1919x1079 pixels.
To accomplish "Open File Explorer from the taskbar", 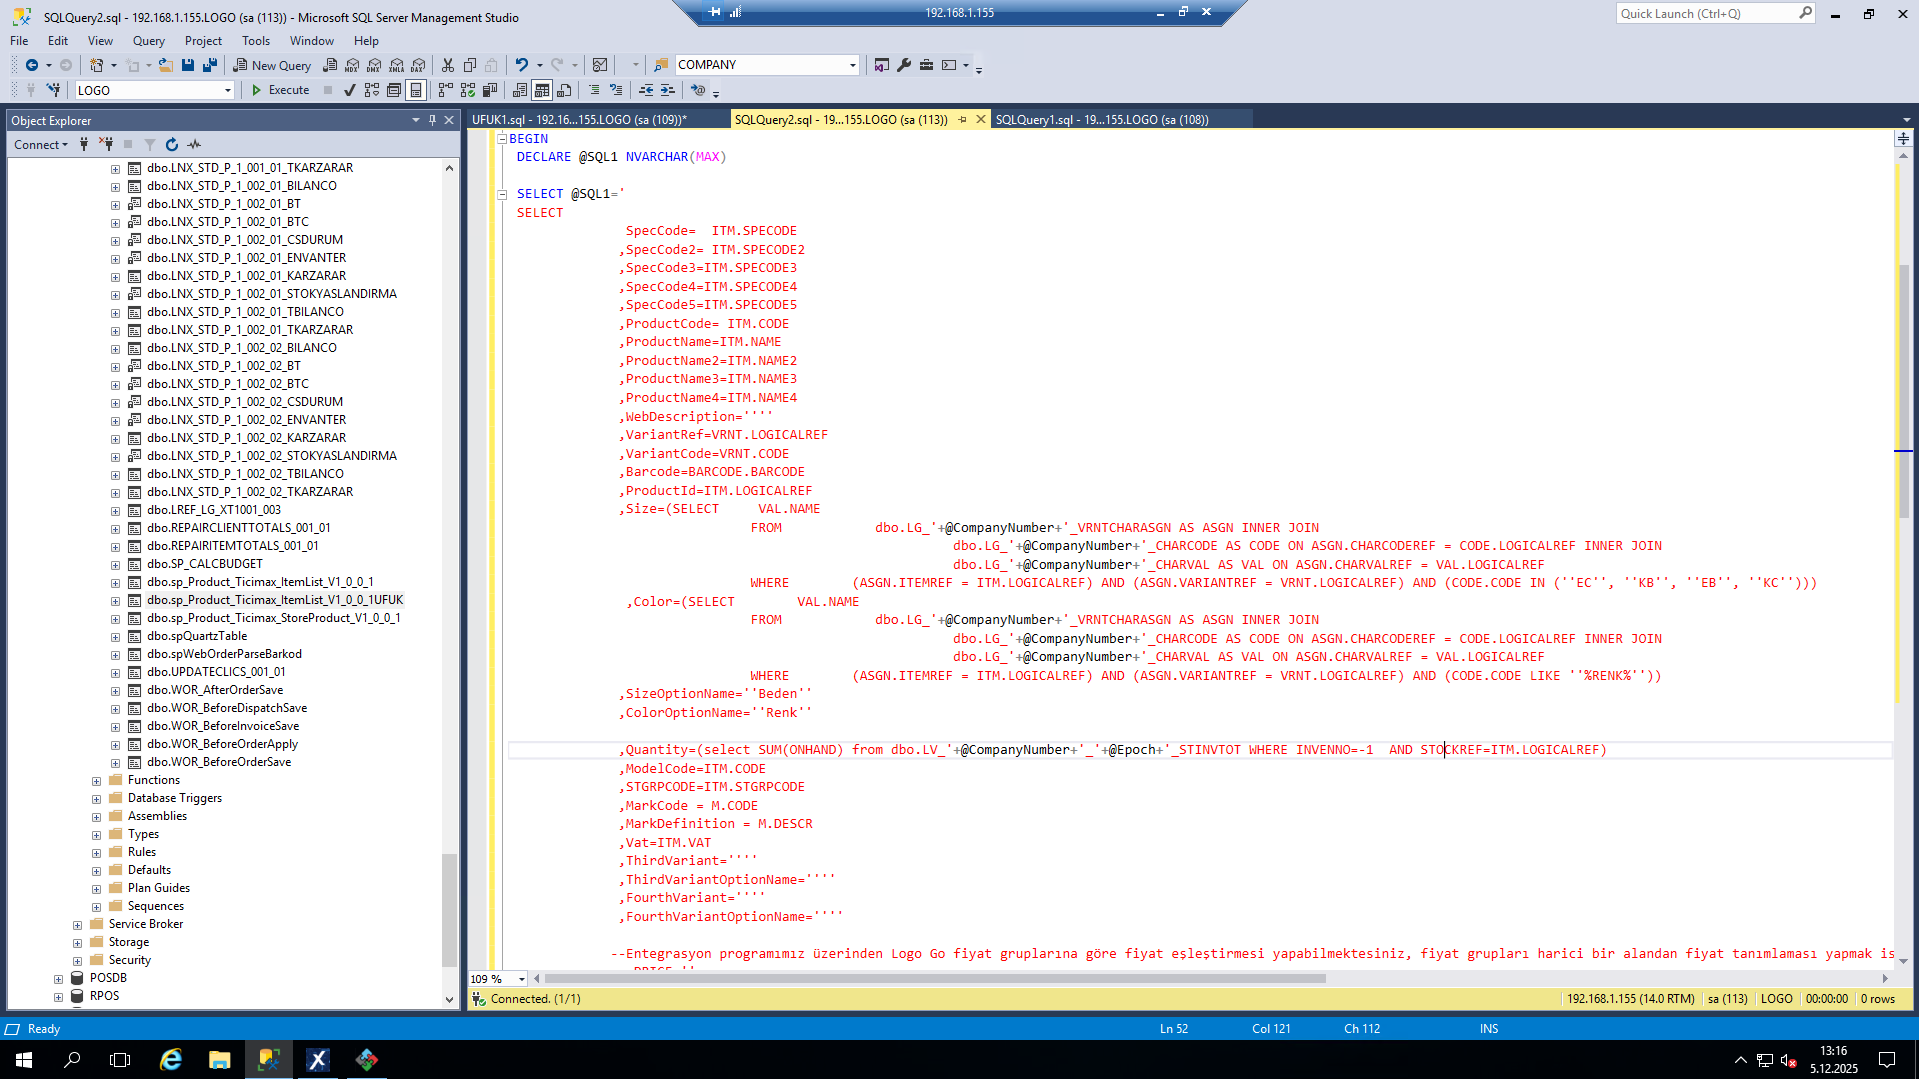I will (219, 1060).
